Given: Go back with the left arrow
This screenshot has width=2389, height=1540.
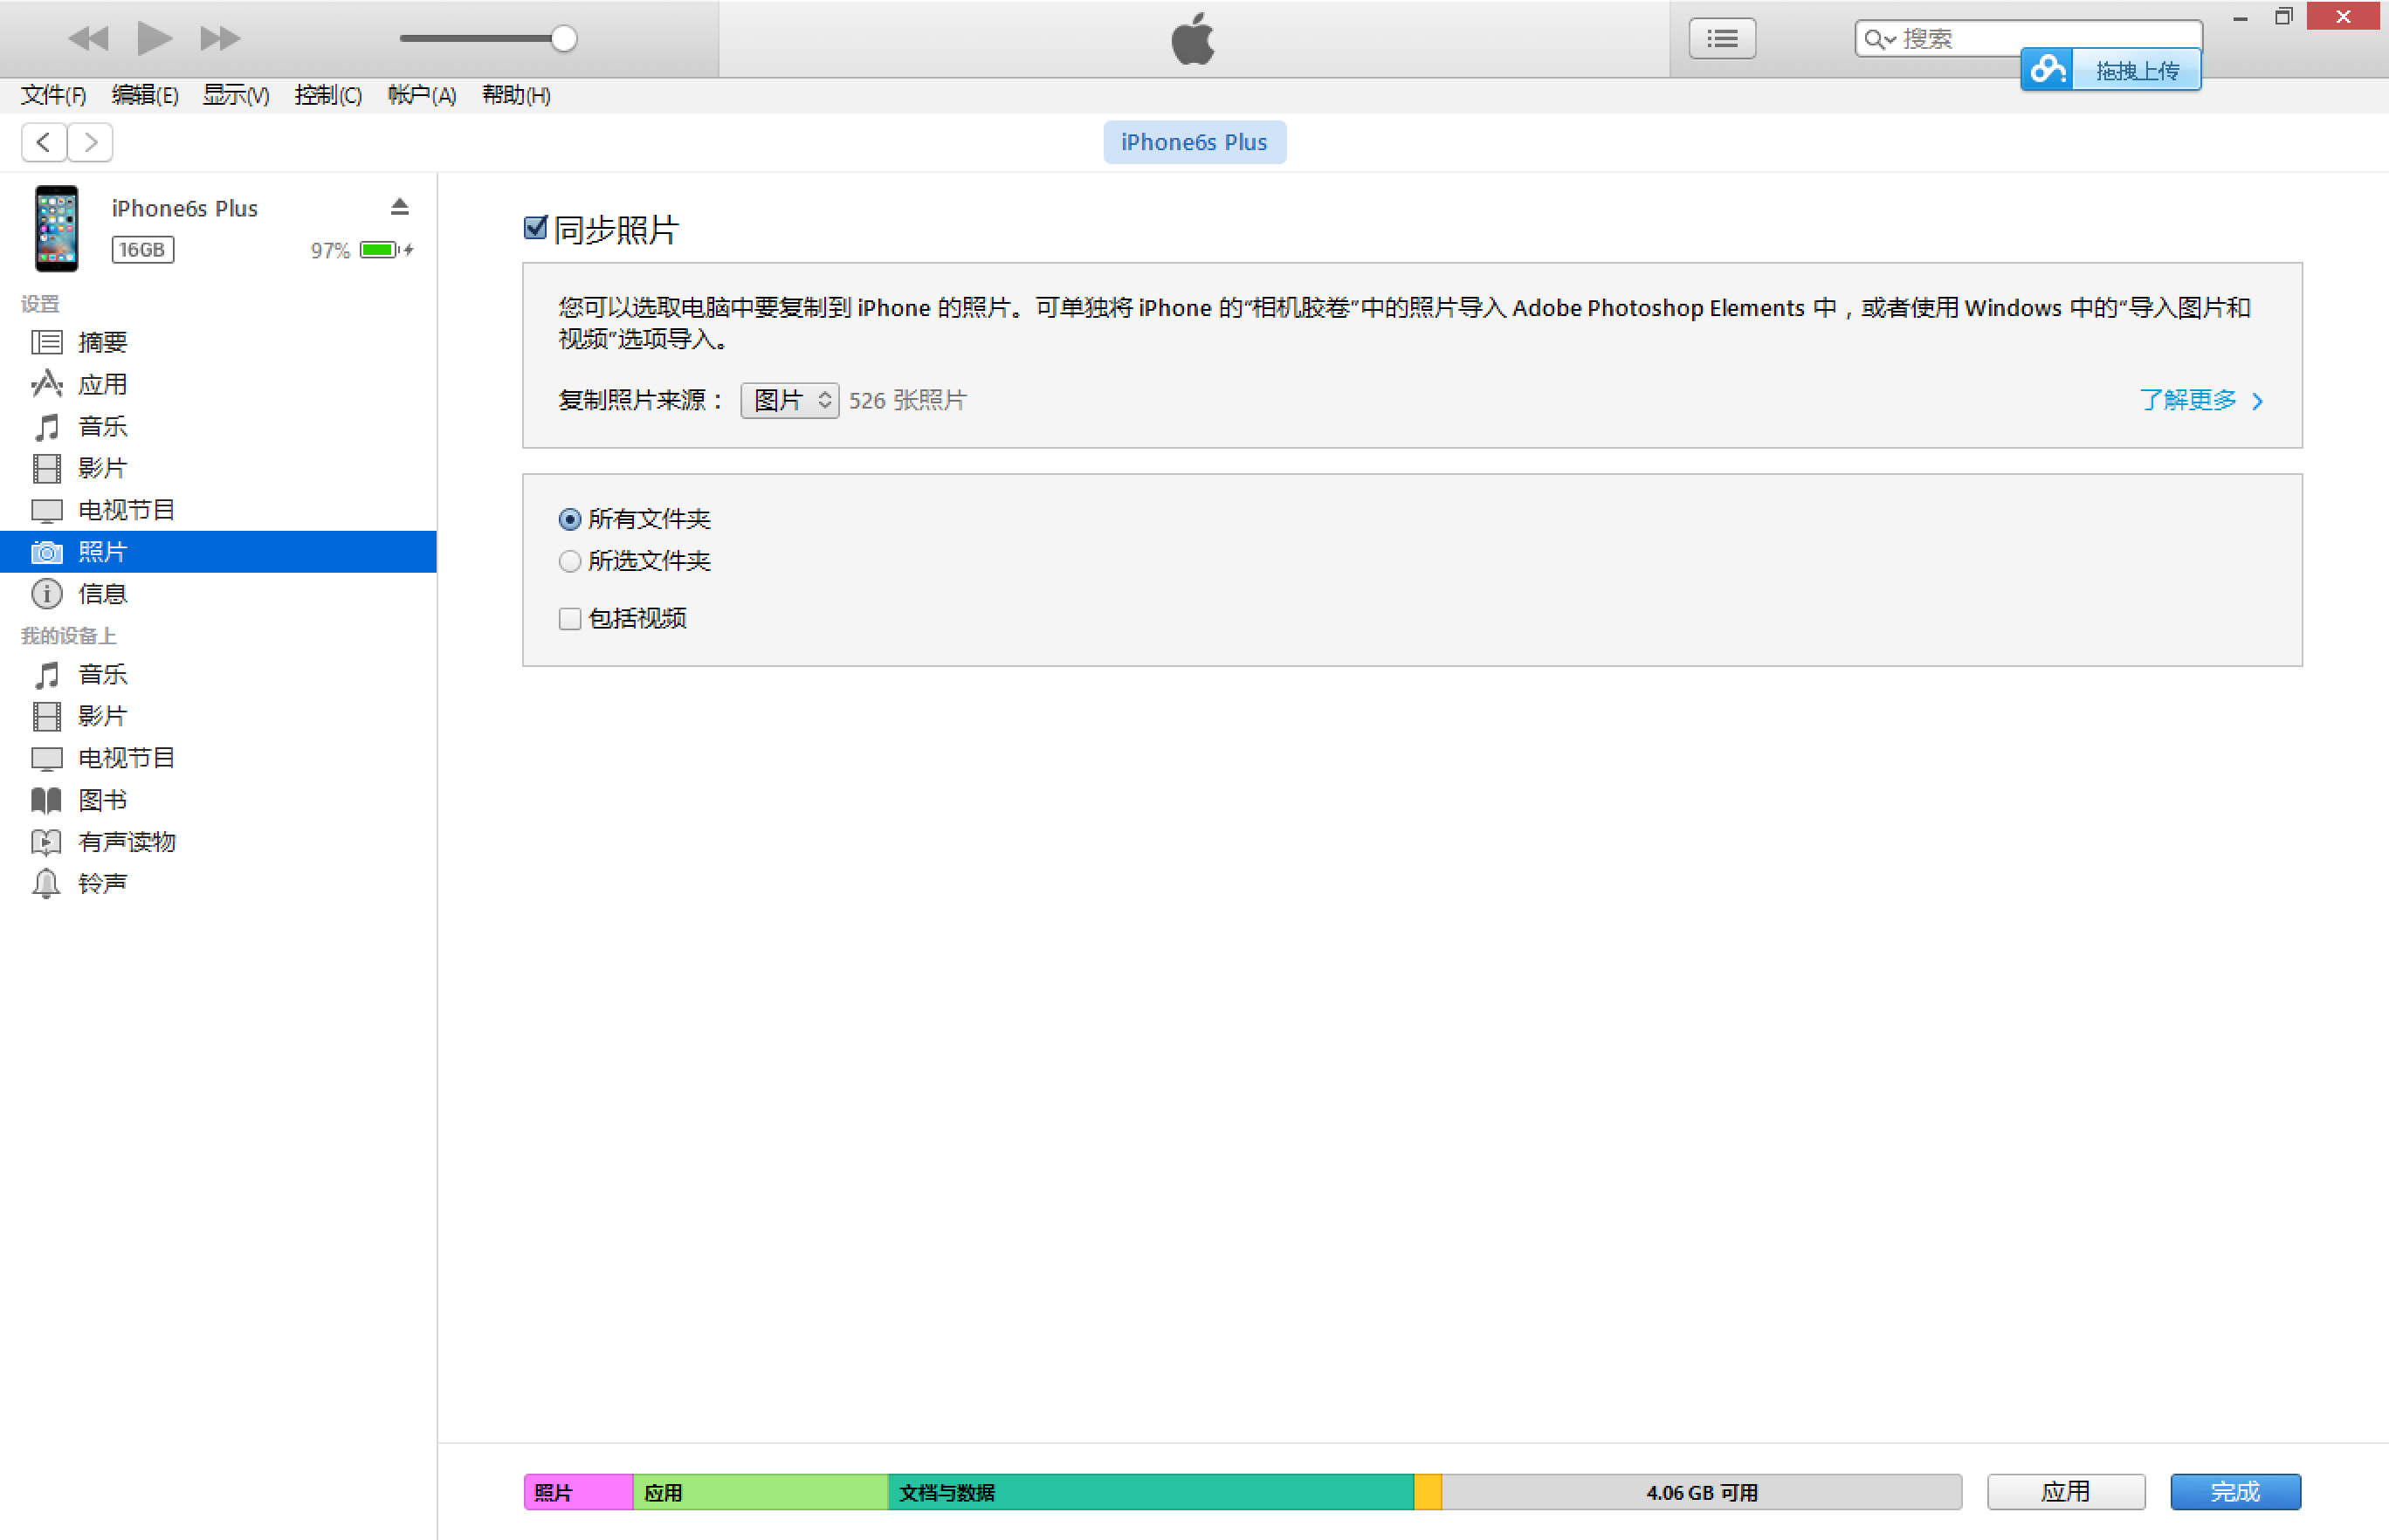Looking at the screenshot, I should tap(44, 142).
